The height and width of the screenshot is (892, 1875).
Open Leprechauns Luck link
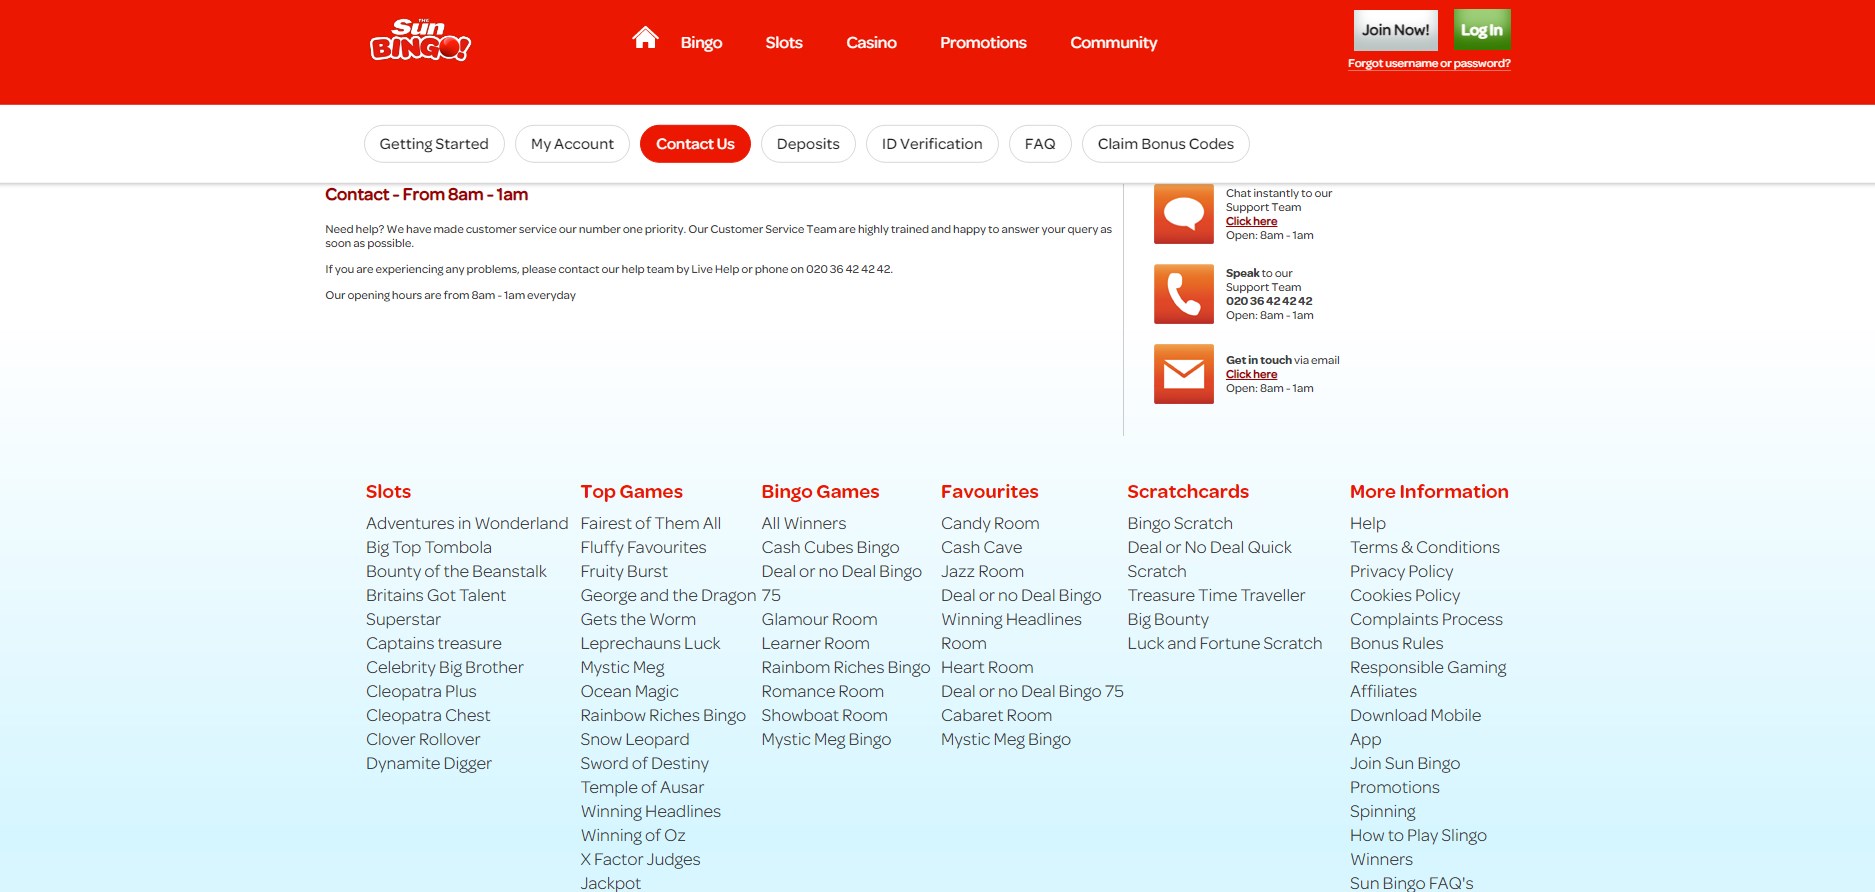pos(650,643)
